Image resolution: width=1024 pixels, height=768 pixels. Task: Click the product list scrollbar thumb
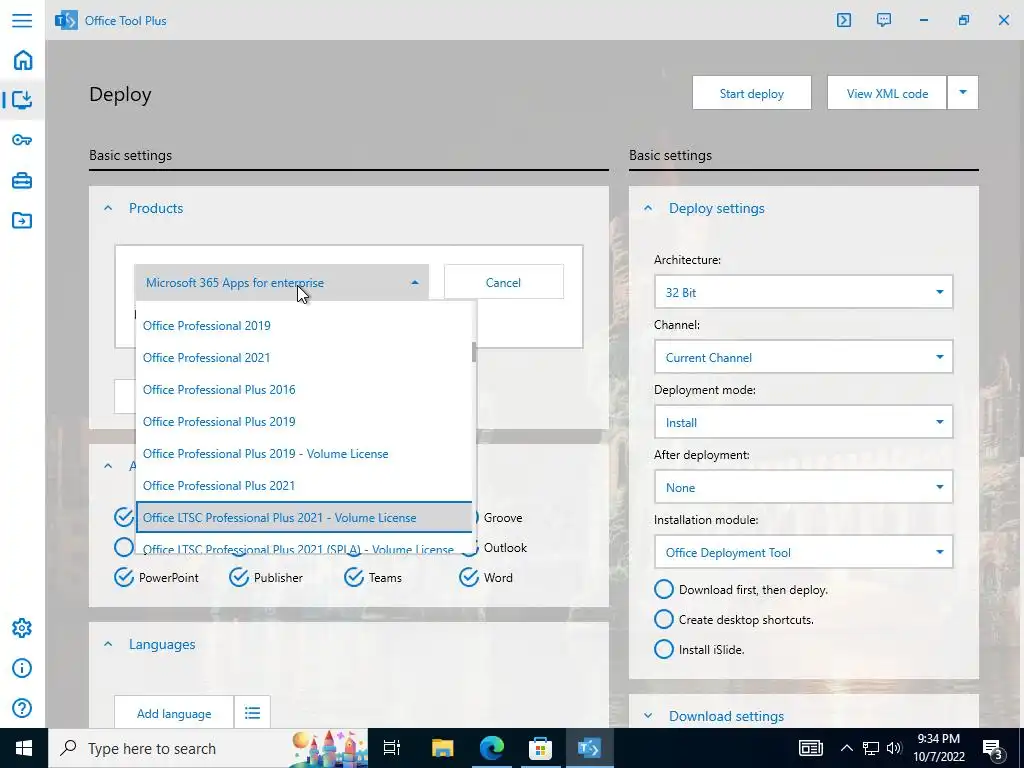[473, 351]
